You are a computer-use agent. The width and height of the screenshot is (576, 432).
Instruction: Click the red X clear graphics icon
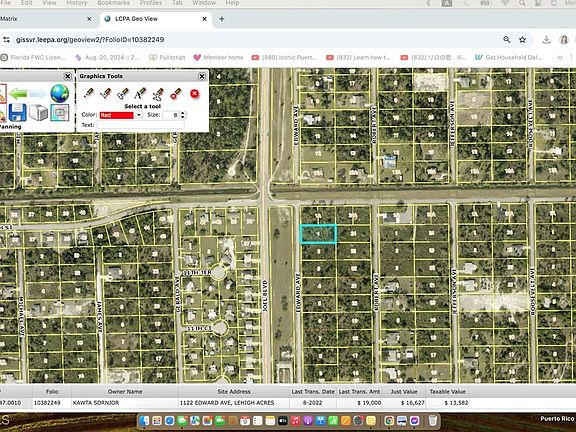(x=195, y=94)
